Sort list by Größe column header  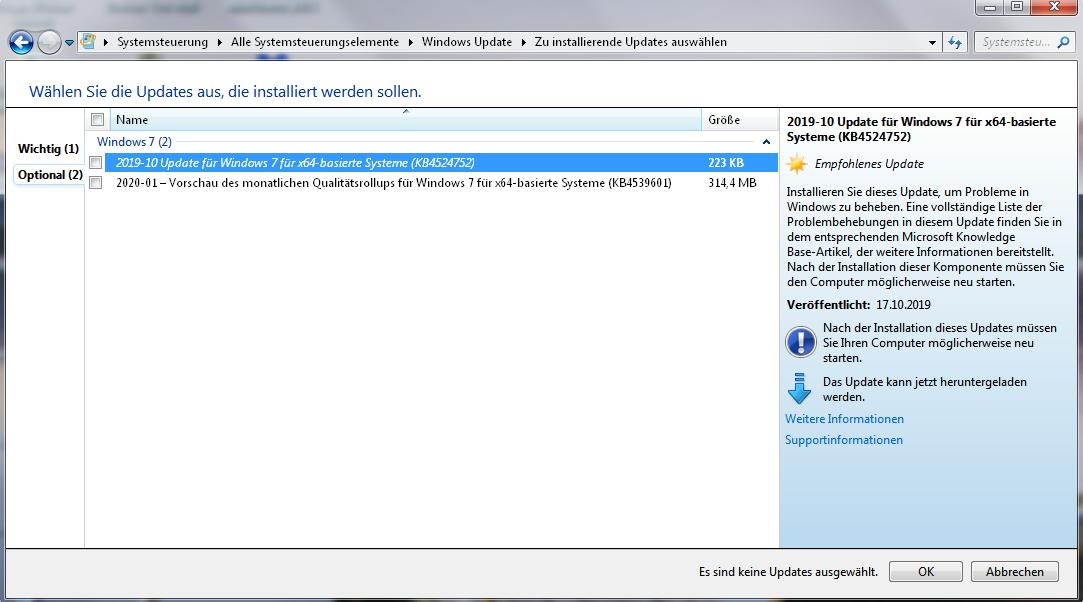click(x=739, y=119)
